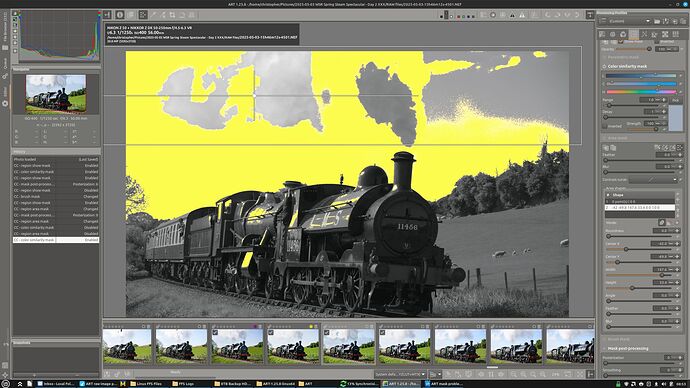Select 'CC - brush mask' history entry
The image size is (690, 388).
tap(56, 197)
